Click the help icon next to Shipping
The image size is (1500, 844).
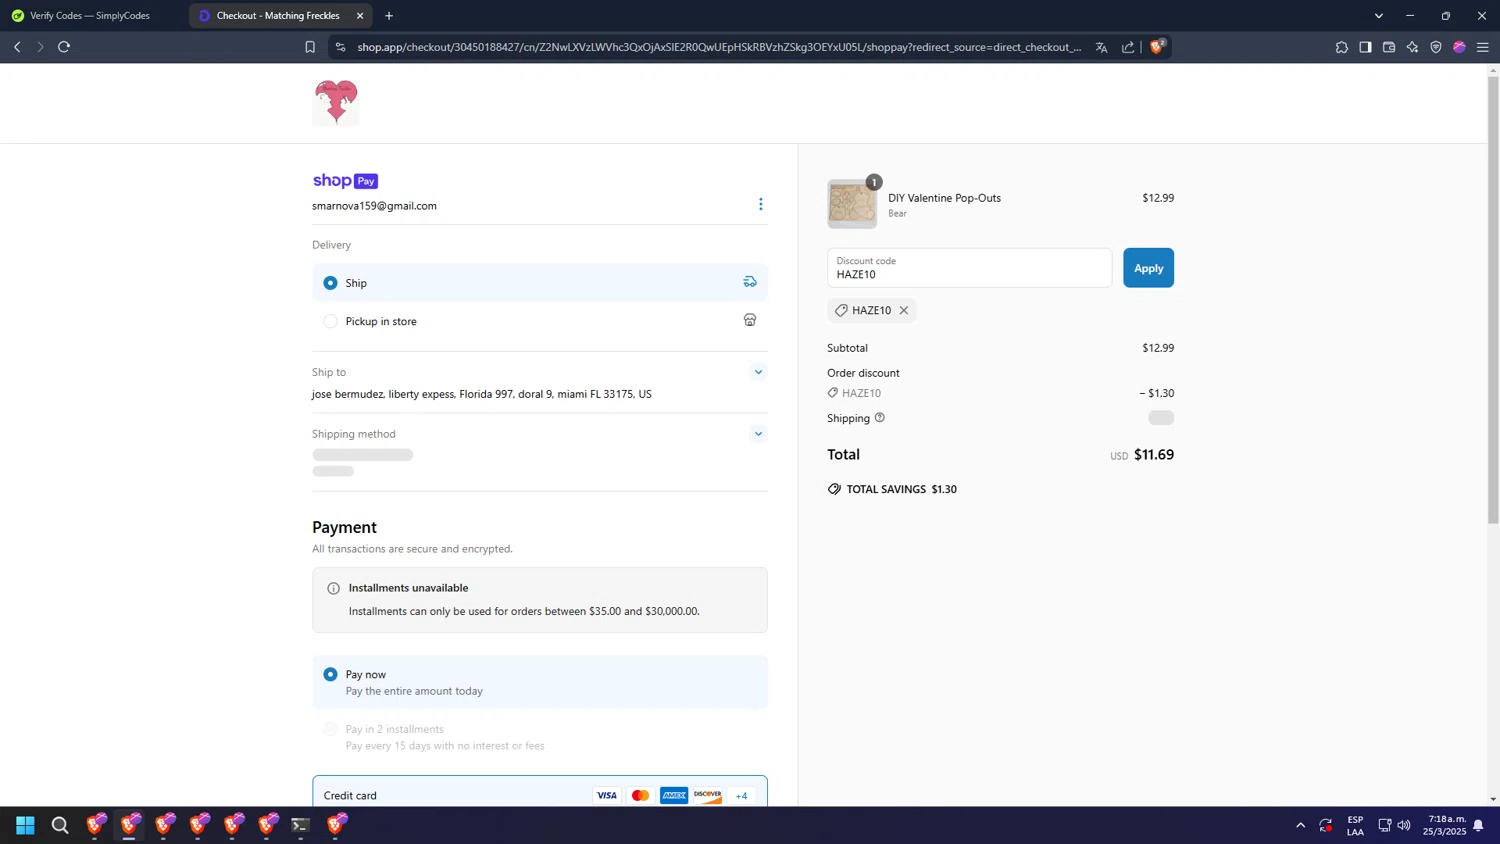[880, 417]
